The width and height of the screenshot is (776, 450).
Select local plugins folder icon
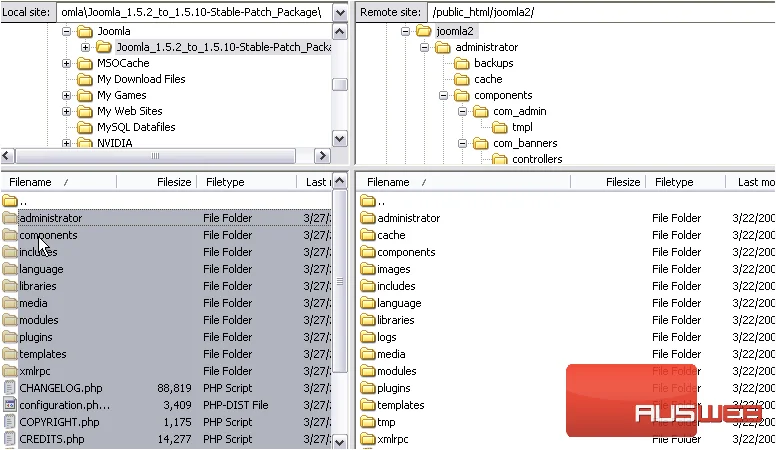point(10,337)
